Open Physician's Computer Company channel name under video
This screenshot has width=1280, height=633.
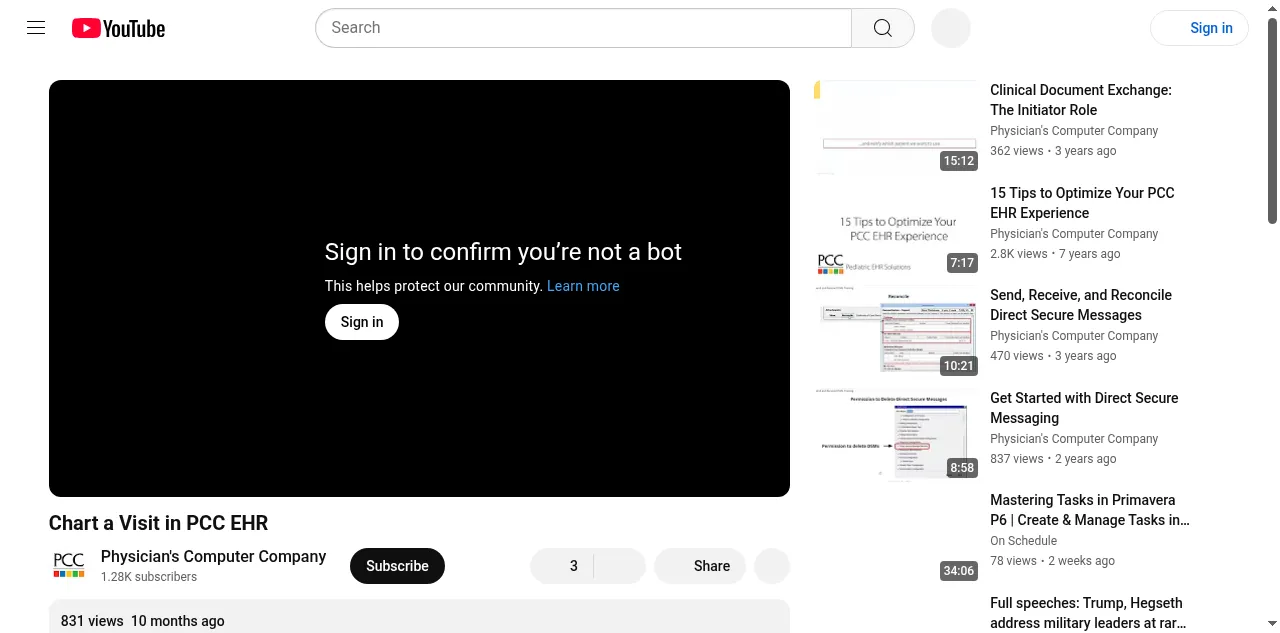coord(213,557)
